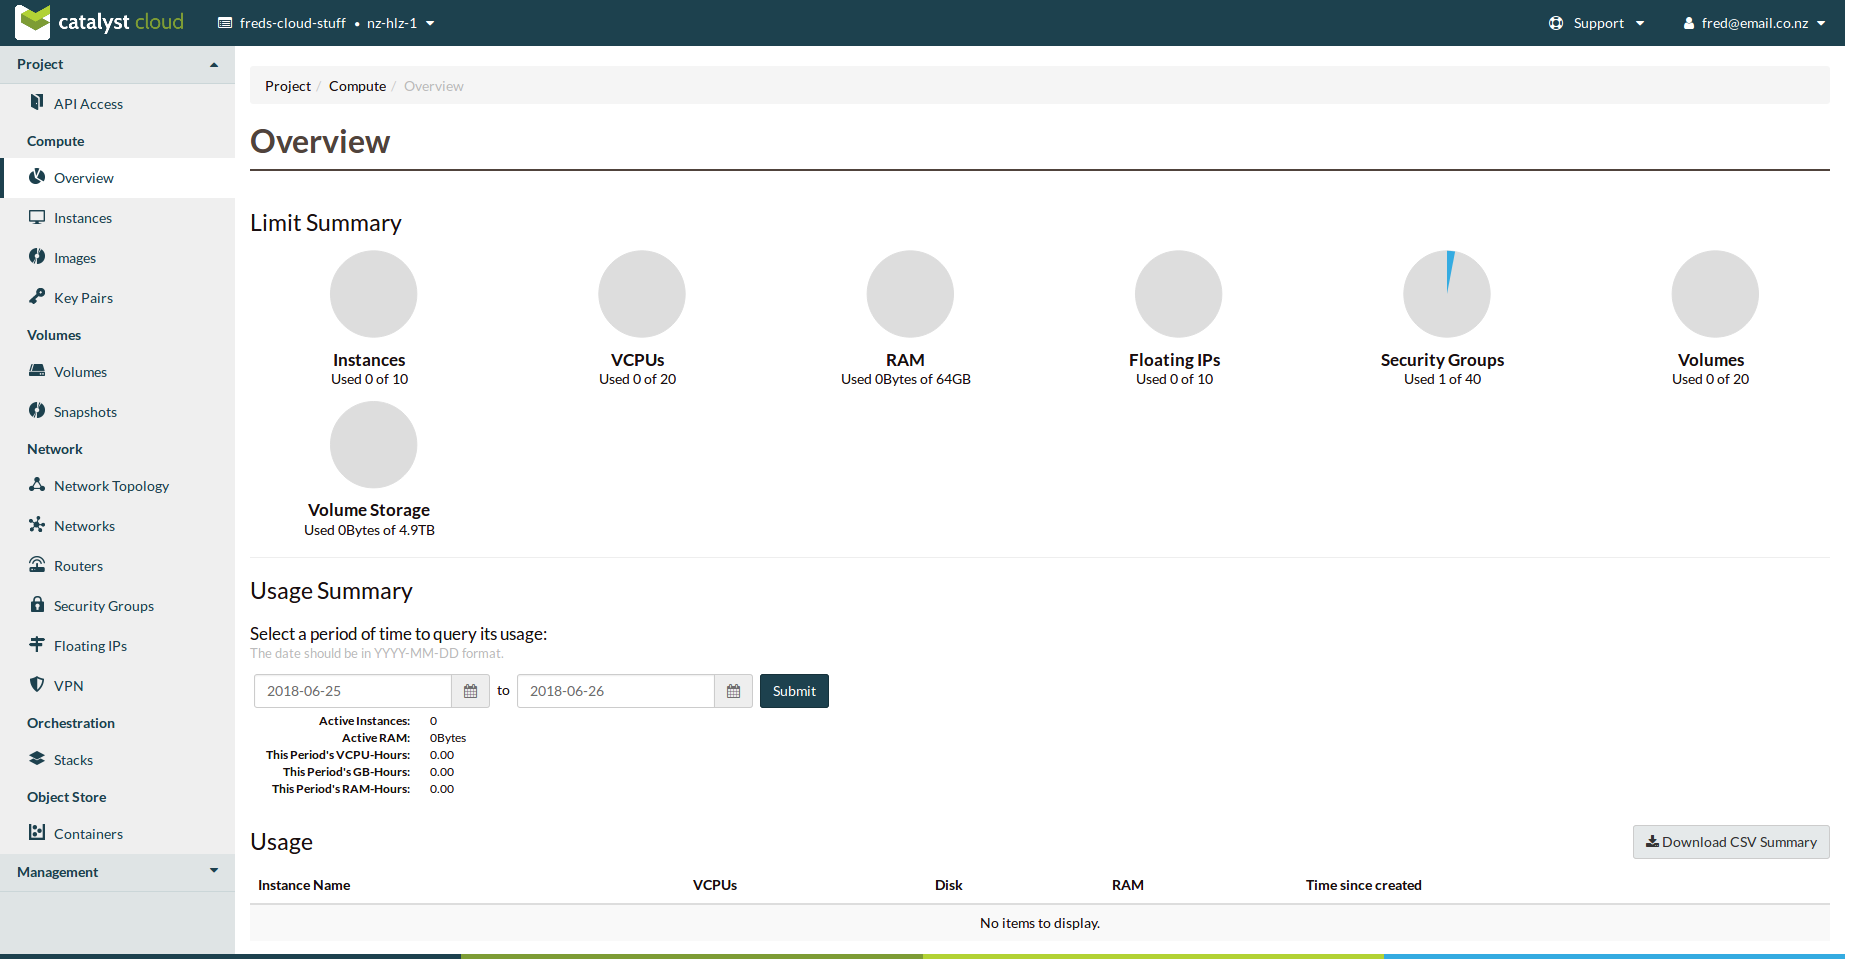
Task: Open freds-cloud-stuff project region dropdown
Action: 326,23
